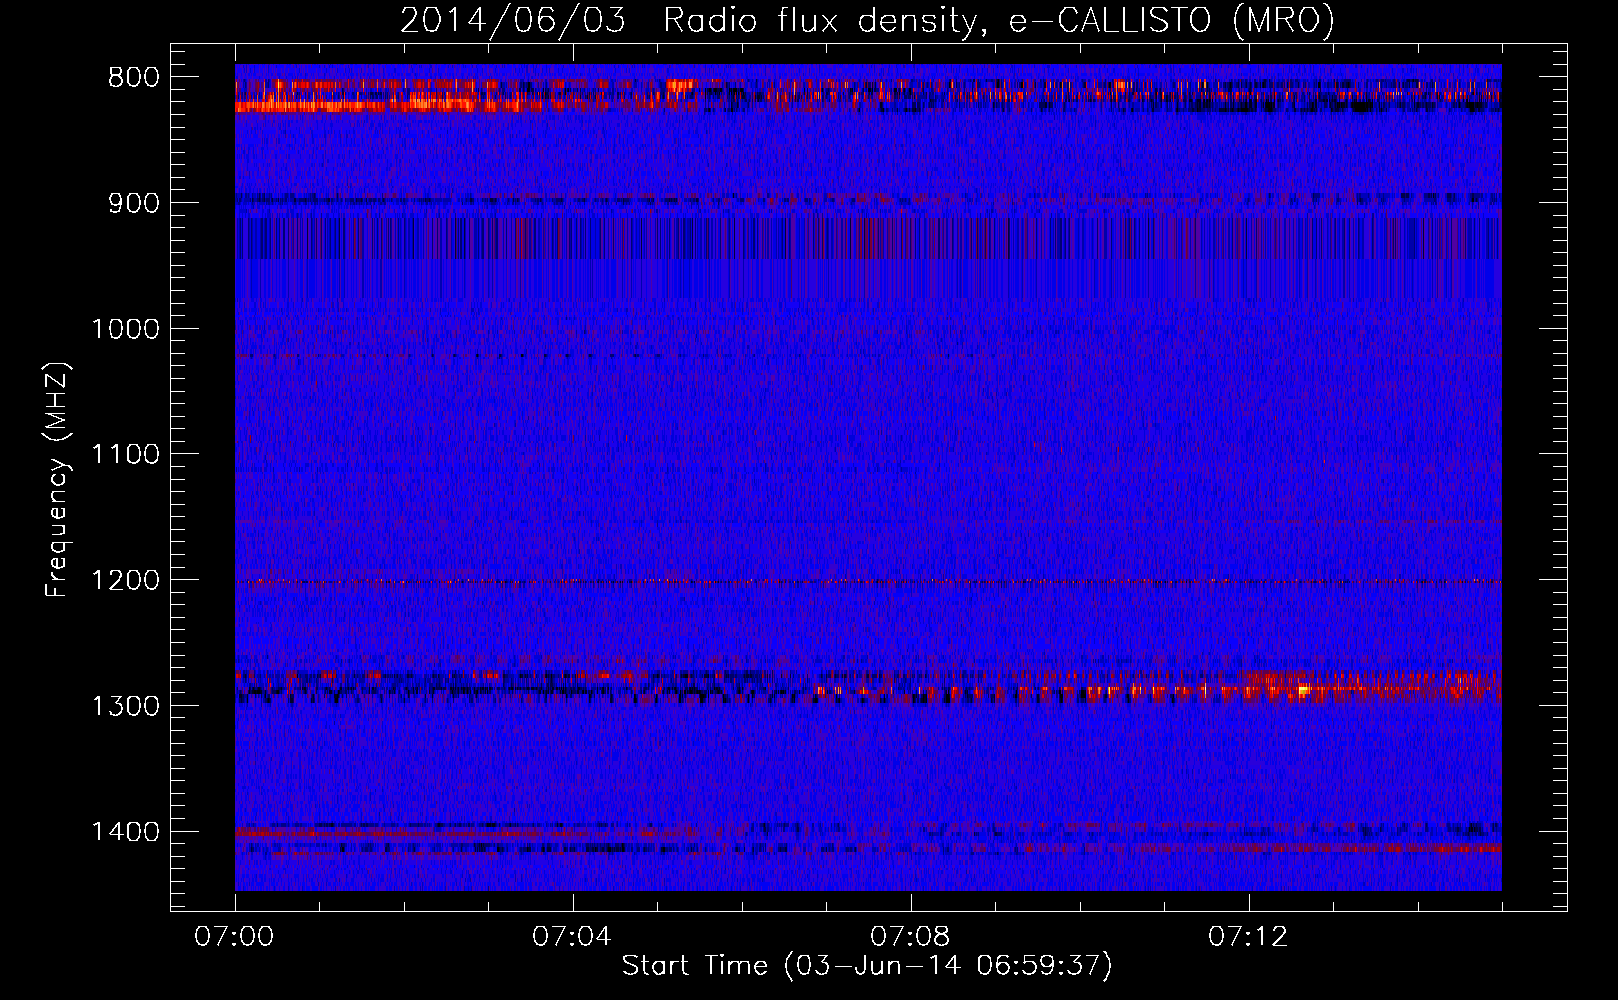Click the 'Start Time (03-Jun-14 06:59:37)' axis label
This screenshot has height=1000, width=1618.
pos(867,966)
